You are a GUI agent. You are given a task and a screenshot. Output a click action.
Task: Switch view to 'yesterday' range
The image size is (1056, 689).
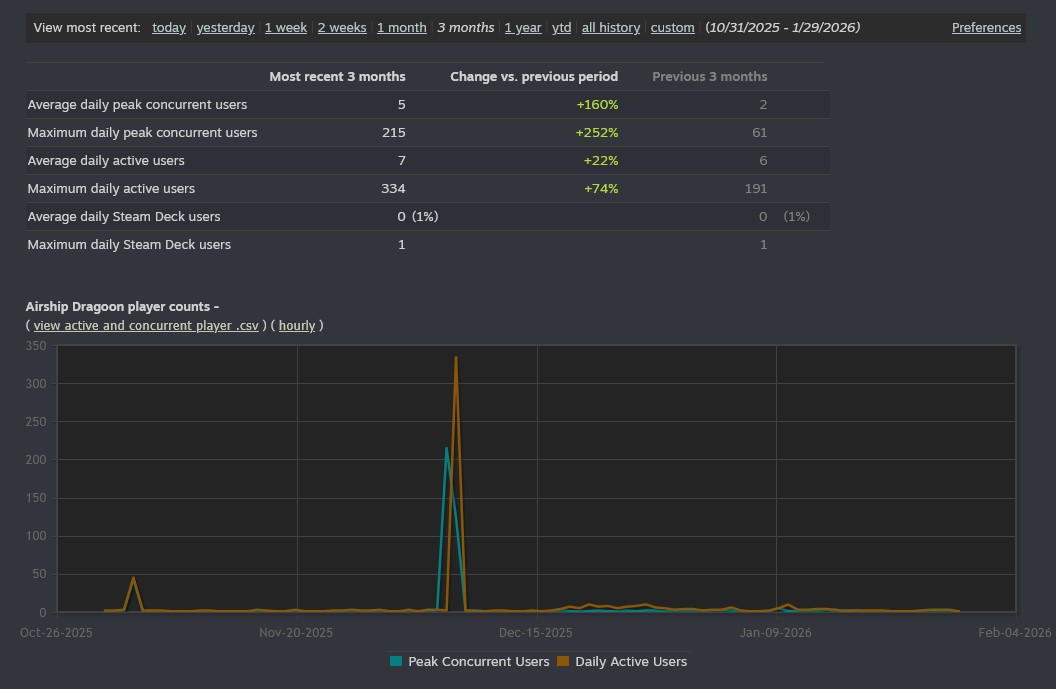(225, 28)
